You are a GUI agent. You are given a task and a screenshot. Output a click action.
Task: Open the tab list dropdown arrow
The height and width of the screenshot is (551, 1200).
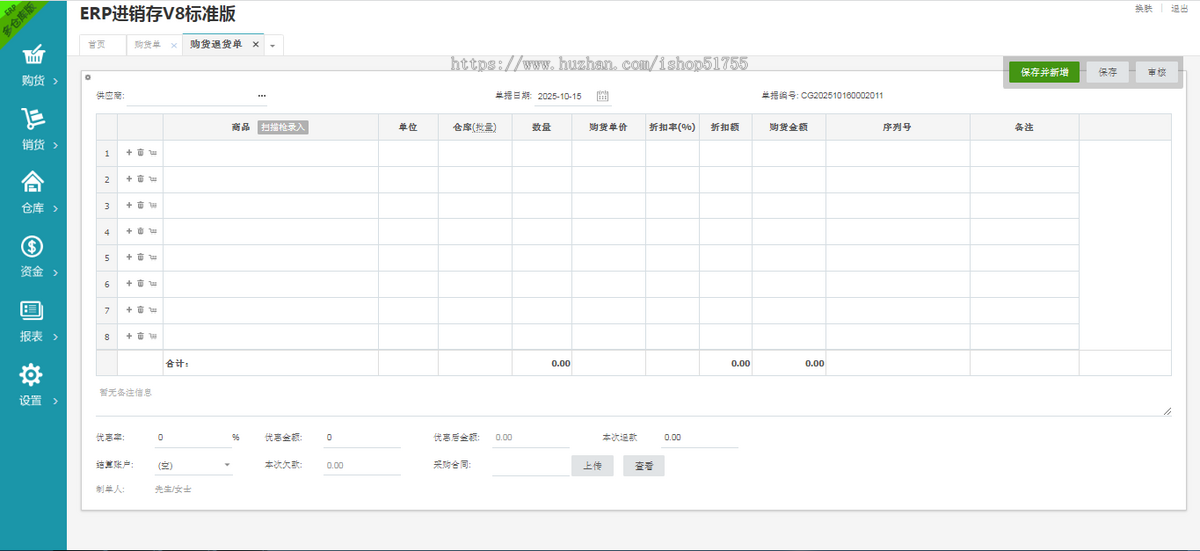(x=273, y=46)
